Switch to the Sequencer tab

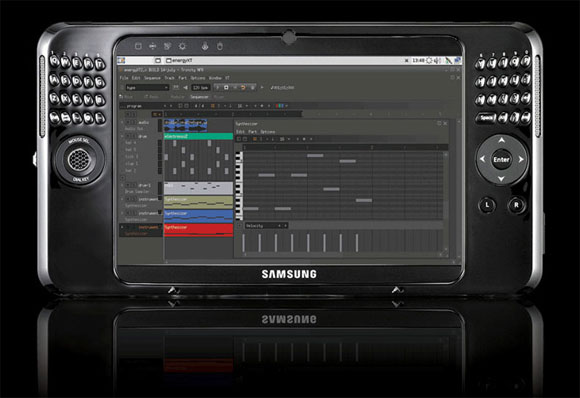point(199,97)
